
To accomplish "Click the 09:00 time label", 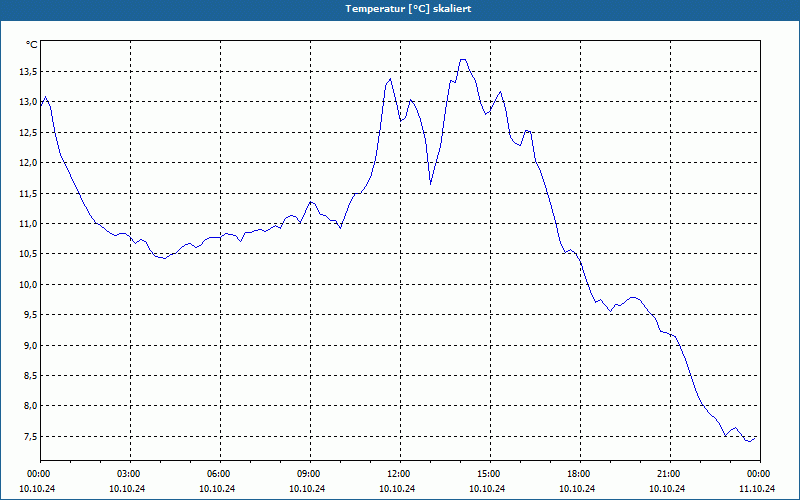I will click(x=308, y=474).
